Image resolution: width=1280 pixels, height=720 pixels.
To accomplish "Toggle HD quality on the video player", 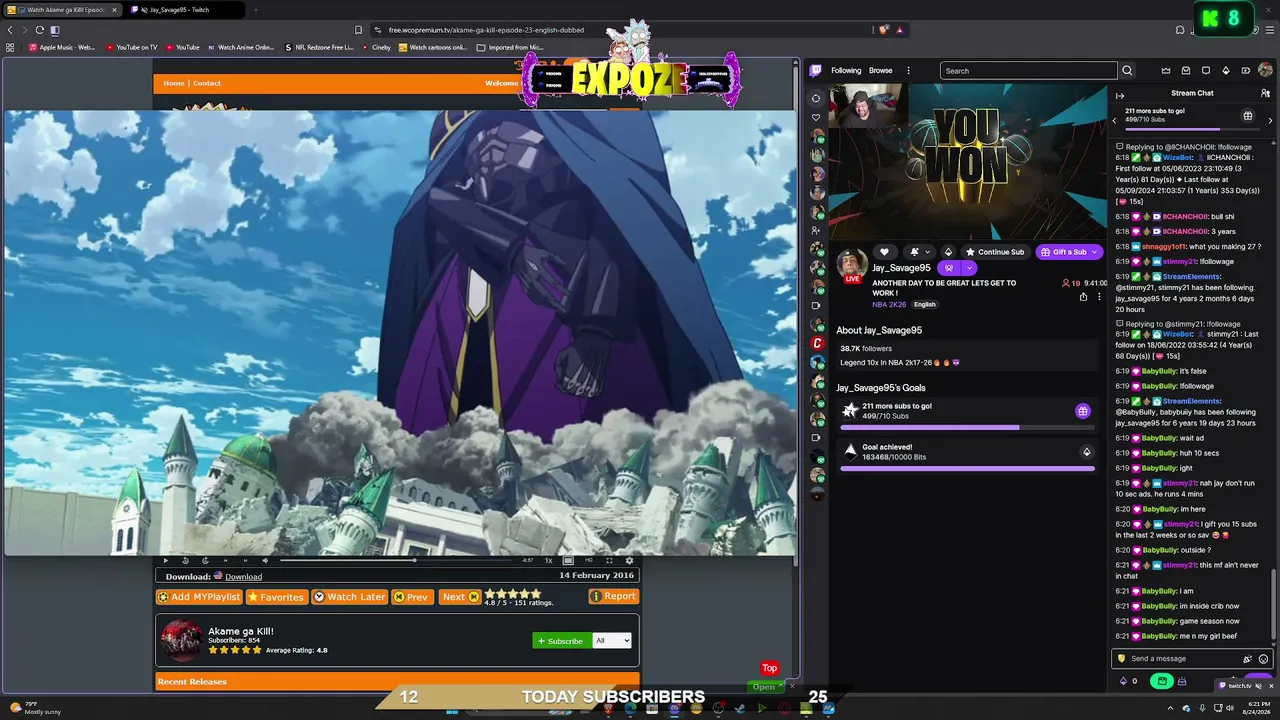I will pyautogui.click(x=589, y=560).
